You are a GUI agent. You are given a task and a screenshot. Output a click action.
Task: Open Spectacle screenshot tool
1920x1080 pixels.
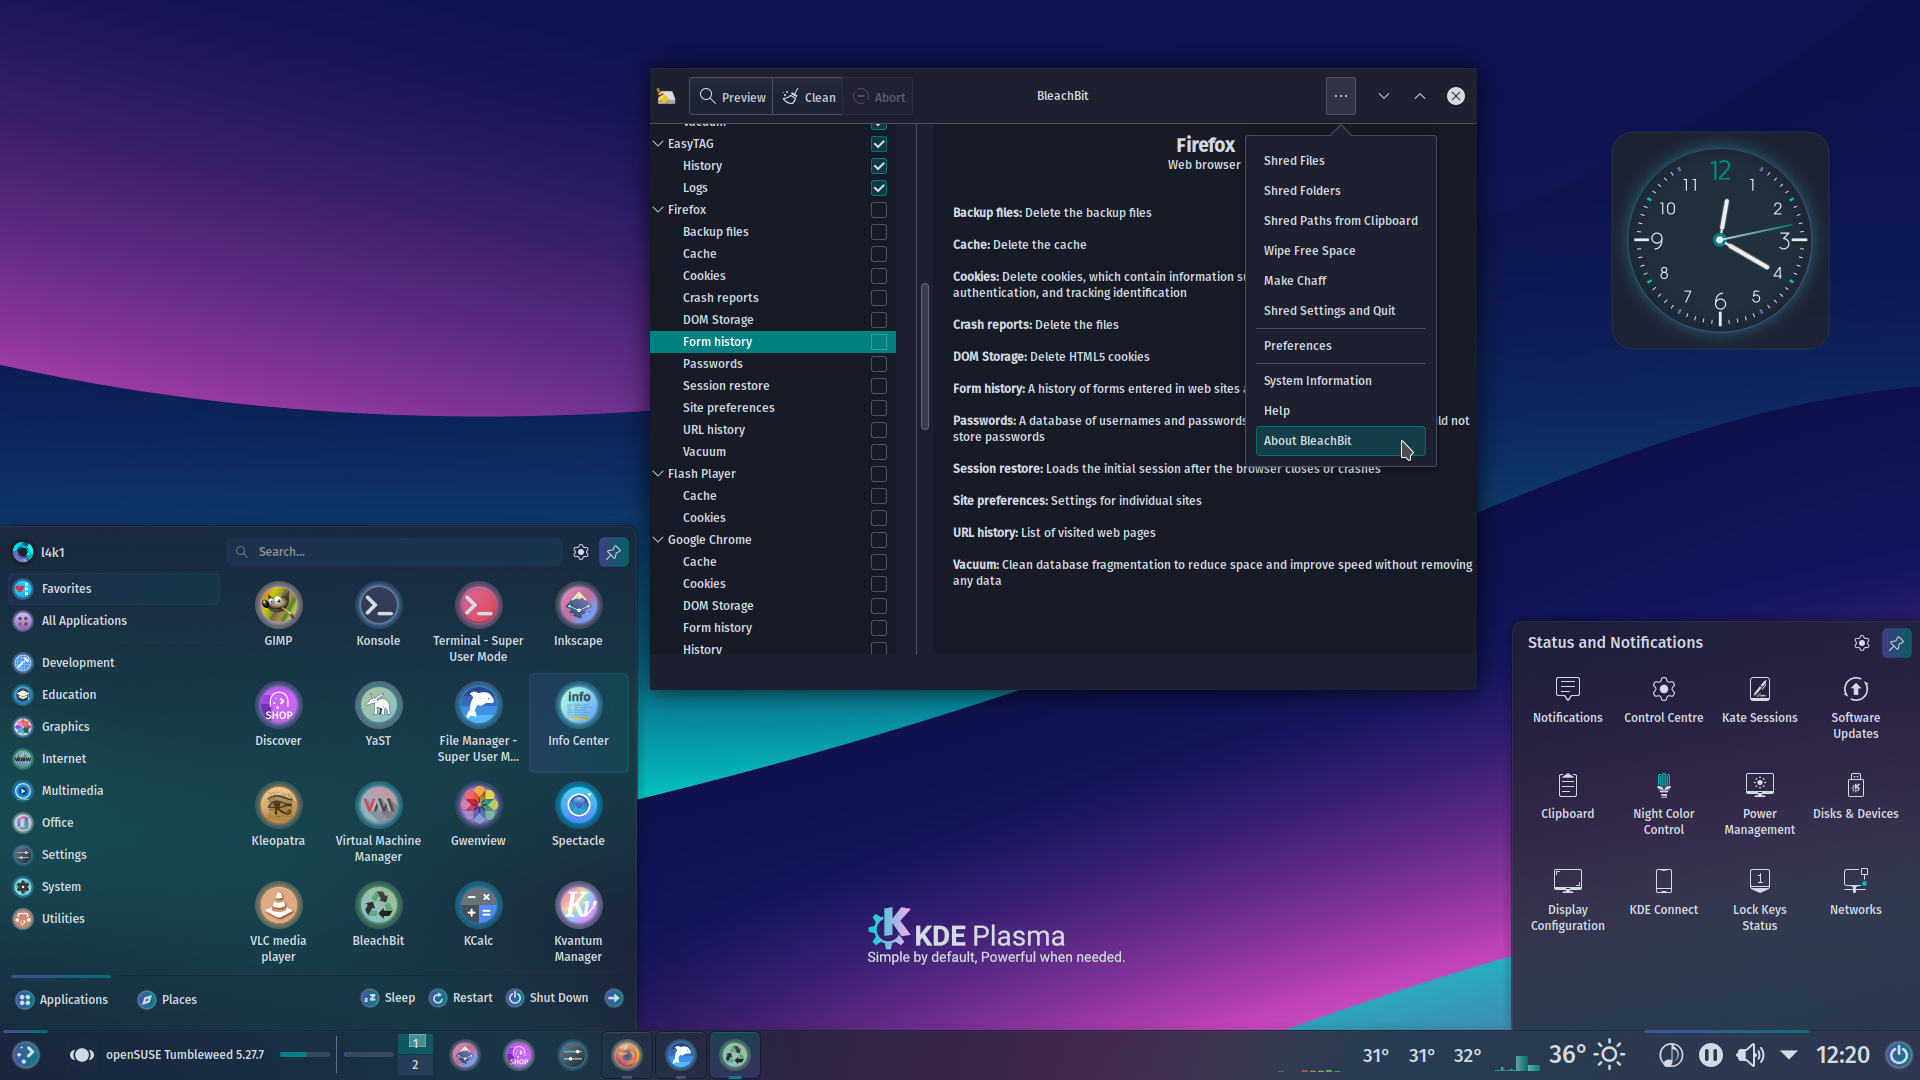pyautogui.click(x=578, y=814)
